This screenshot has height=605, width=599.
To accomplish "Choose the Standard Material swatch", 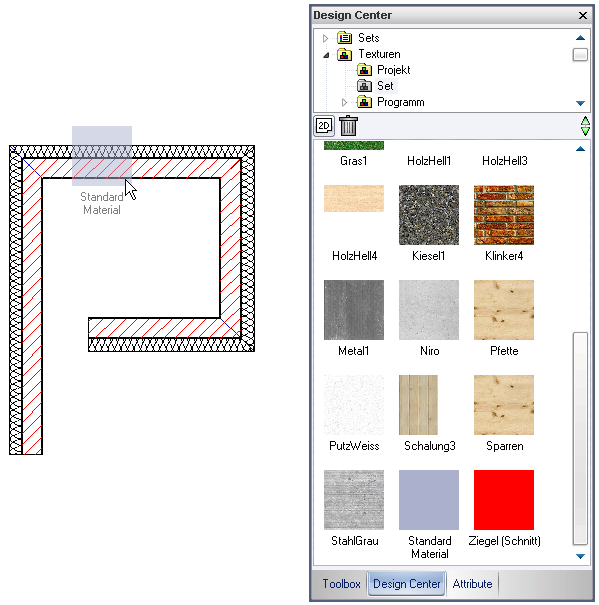I will click(429, 500).
